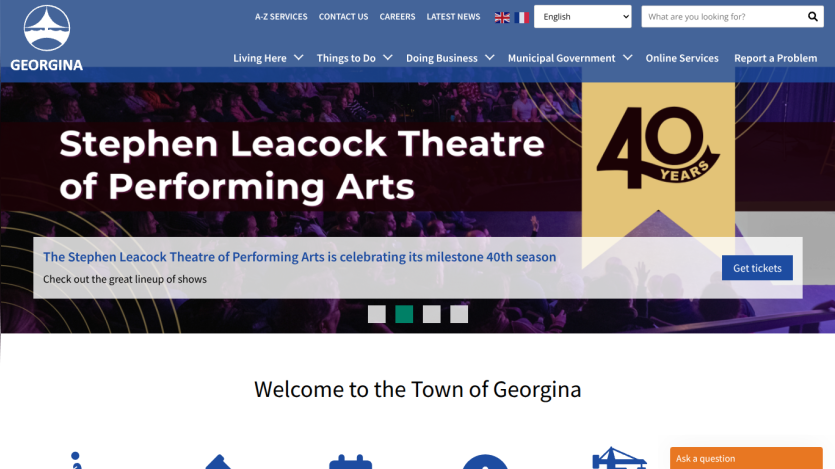Select the active green slide indicator
Viewport: 835px width, 469px height.
404,314
